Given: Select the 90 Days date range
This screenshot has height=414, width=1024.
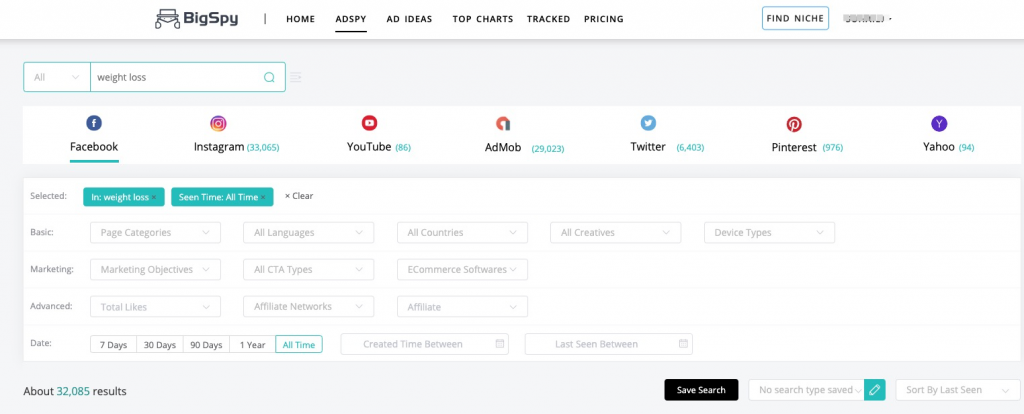Looking at the screenshot, I should [x=206, y=344].
